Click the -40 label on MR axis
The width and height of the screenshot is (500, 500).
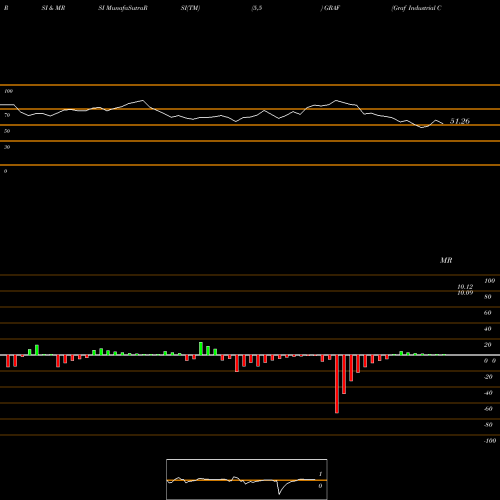click(488, 393)
